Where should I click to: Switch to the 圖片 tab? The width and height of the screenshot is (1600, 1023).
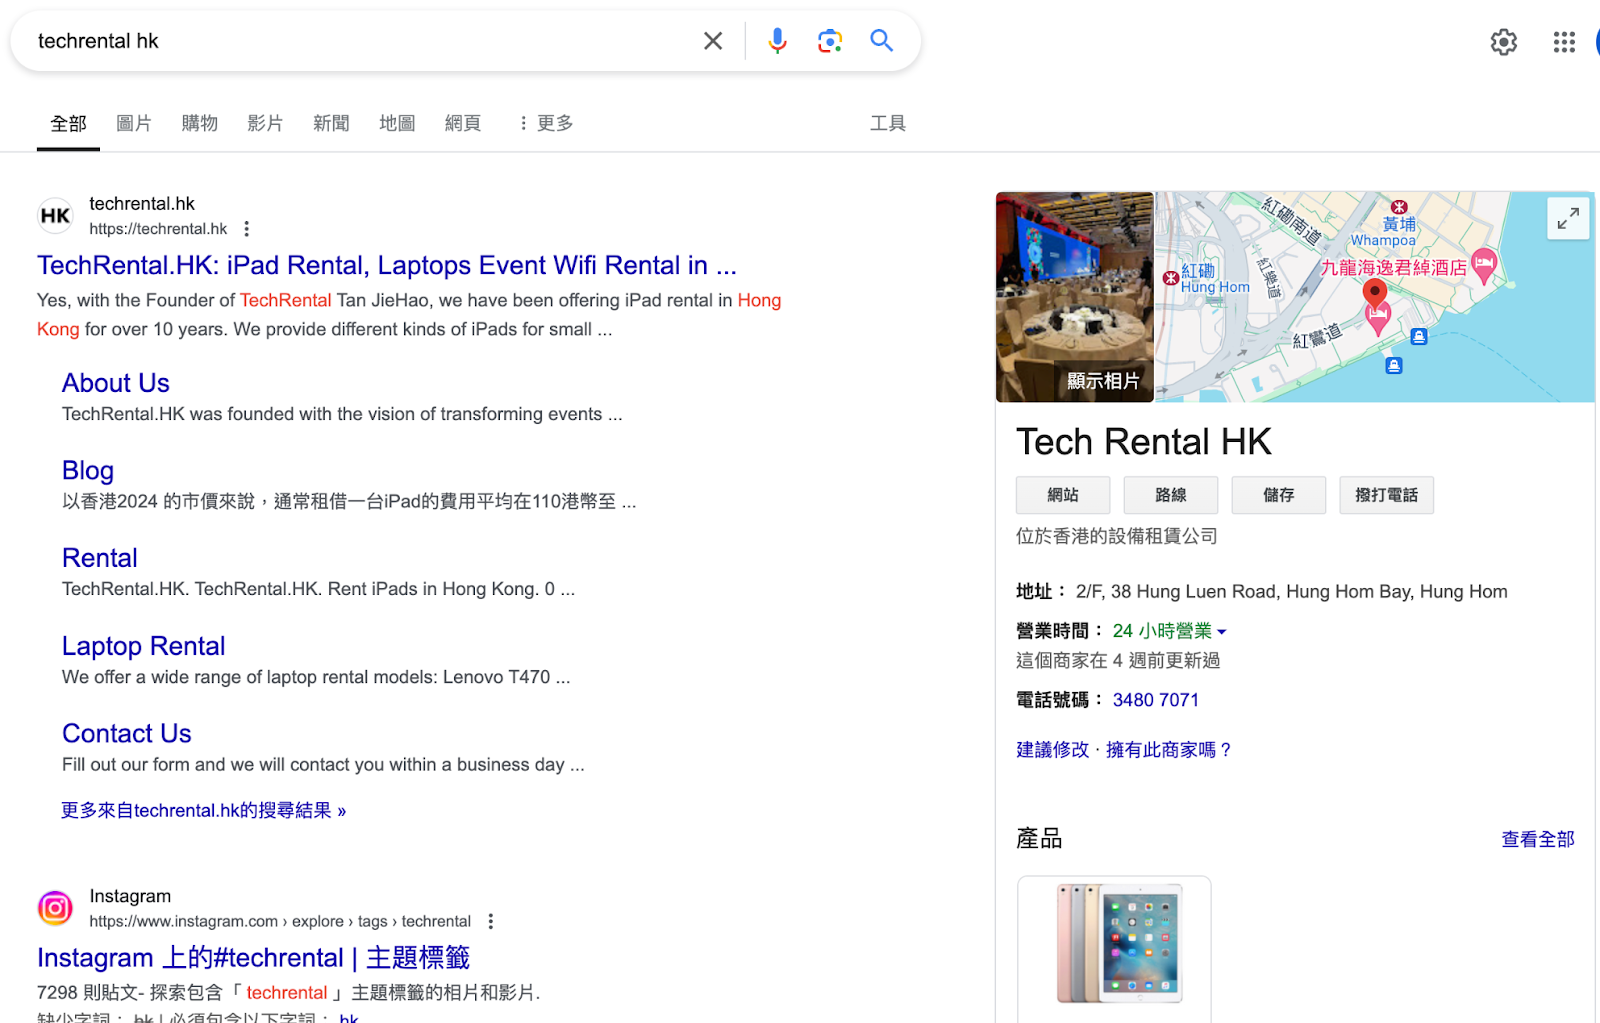point(134,123)
